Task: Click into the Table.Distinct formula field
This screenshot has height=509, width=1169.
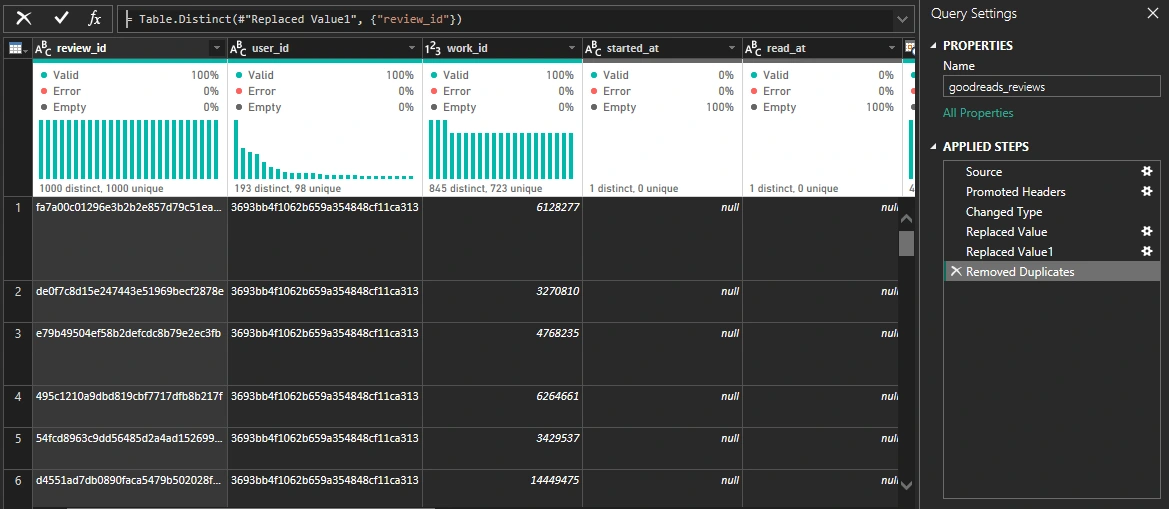Action: [506, 19]
